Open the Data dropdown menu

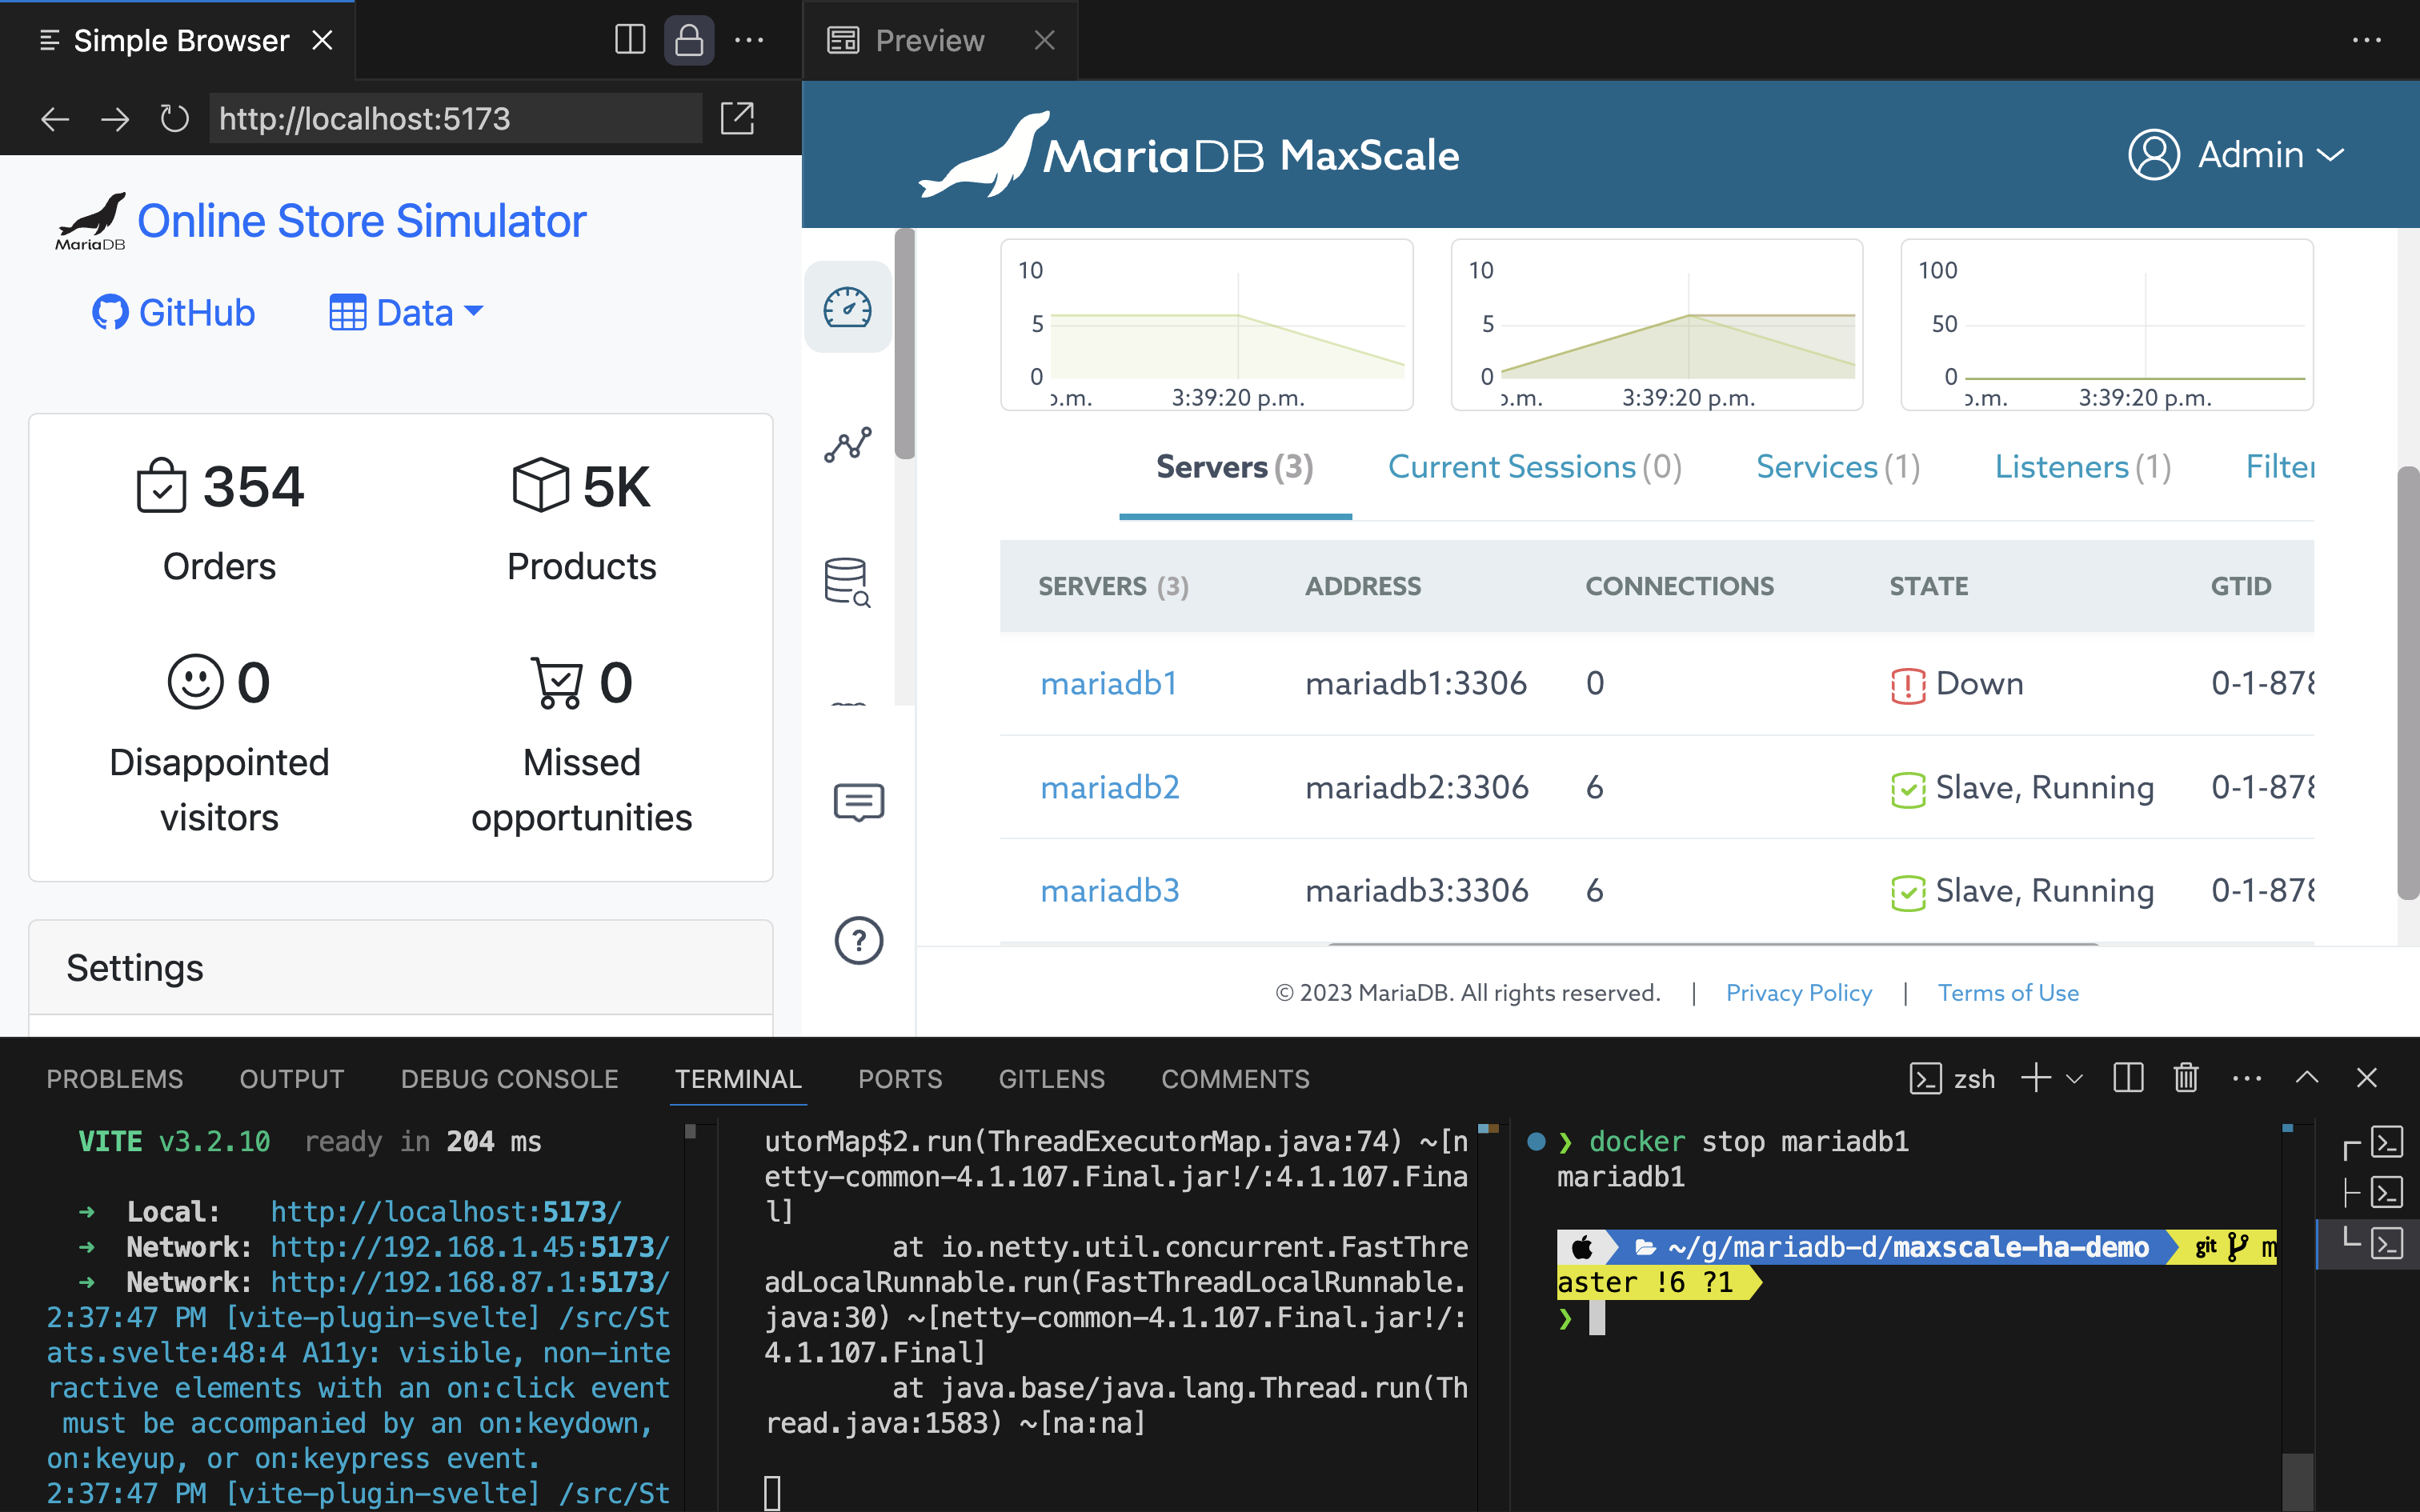point(406,313)
